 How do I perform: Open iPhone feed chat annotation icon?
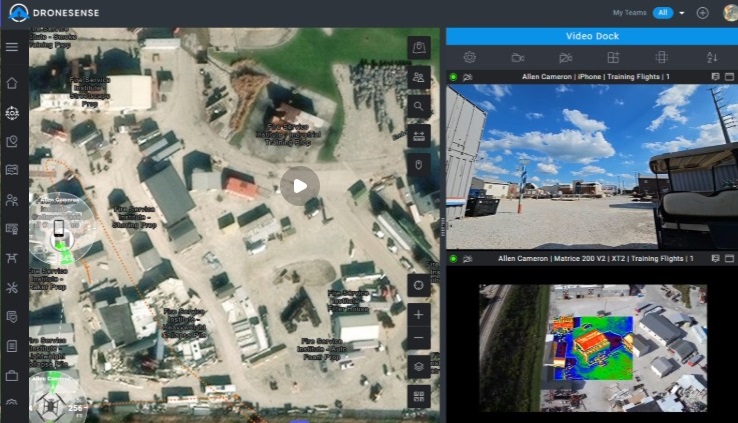(x=715, y=77)
